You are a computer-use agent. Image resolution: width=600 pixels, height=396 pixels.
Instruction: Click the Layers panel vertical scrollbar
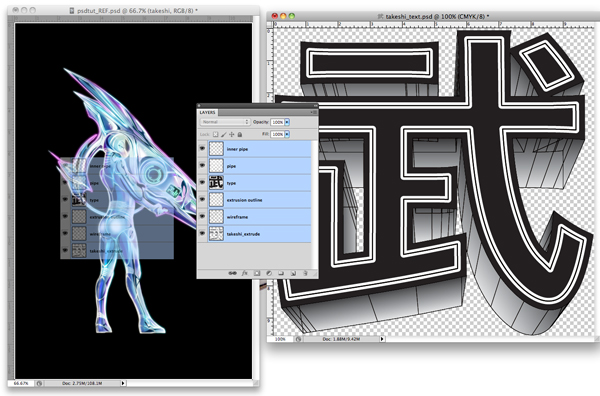tap(315, 205)
